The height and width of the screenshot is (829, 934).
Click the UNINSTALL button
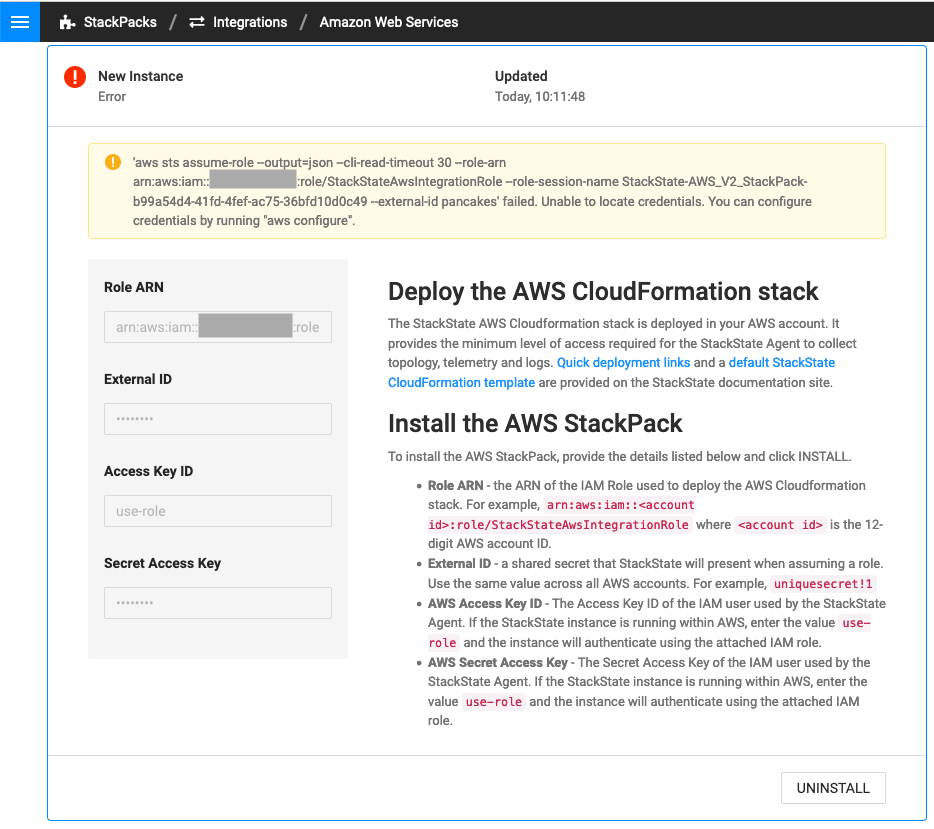tap(833, 788)
